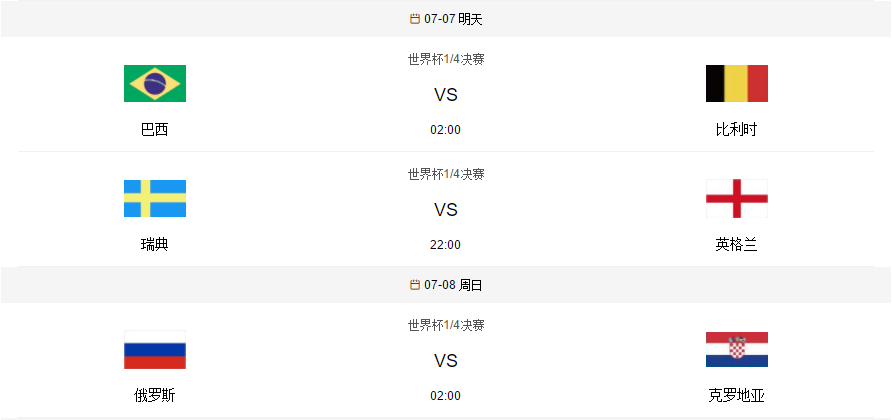Click VS in the Sweden–England match
Image resolution: width=892 pixels, height=420 pixels.
pyautogui.click(x=446, y=211)
